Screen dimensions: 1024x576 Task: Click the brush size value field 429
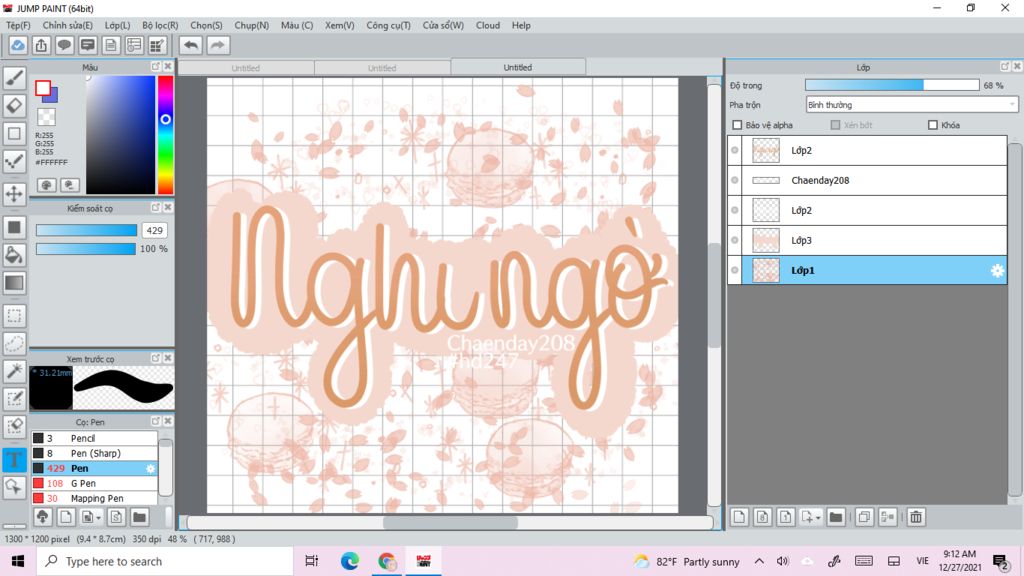pos(155,230)
